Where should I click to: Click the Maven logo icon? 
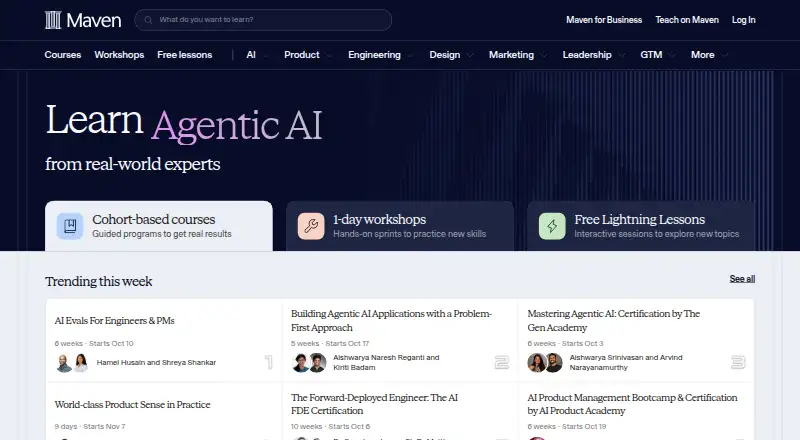(x=53, y=20)
